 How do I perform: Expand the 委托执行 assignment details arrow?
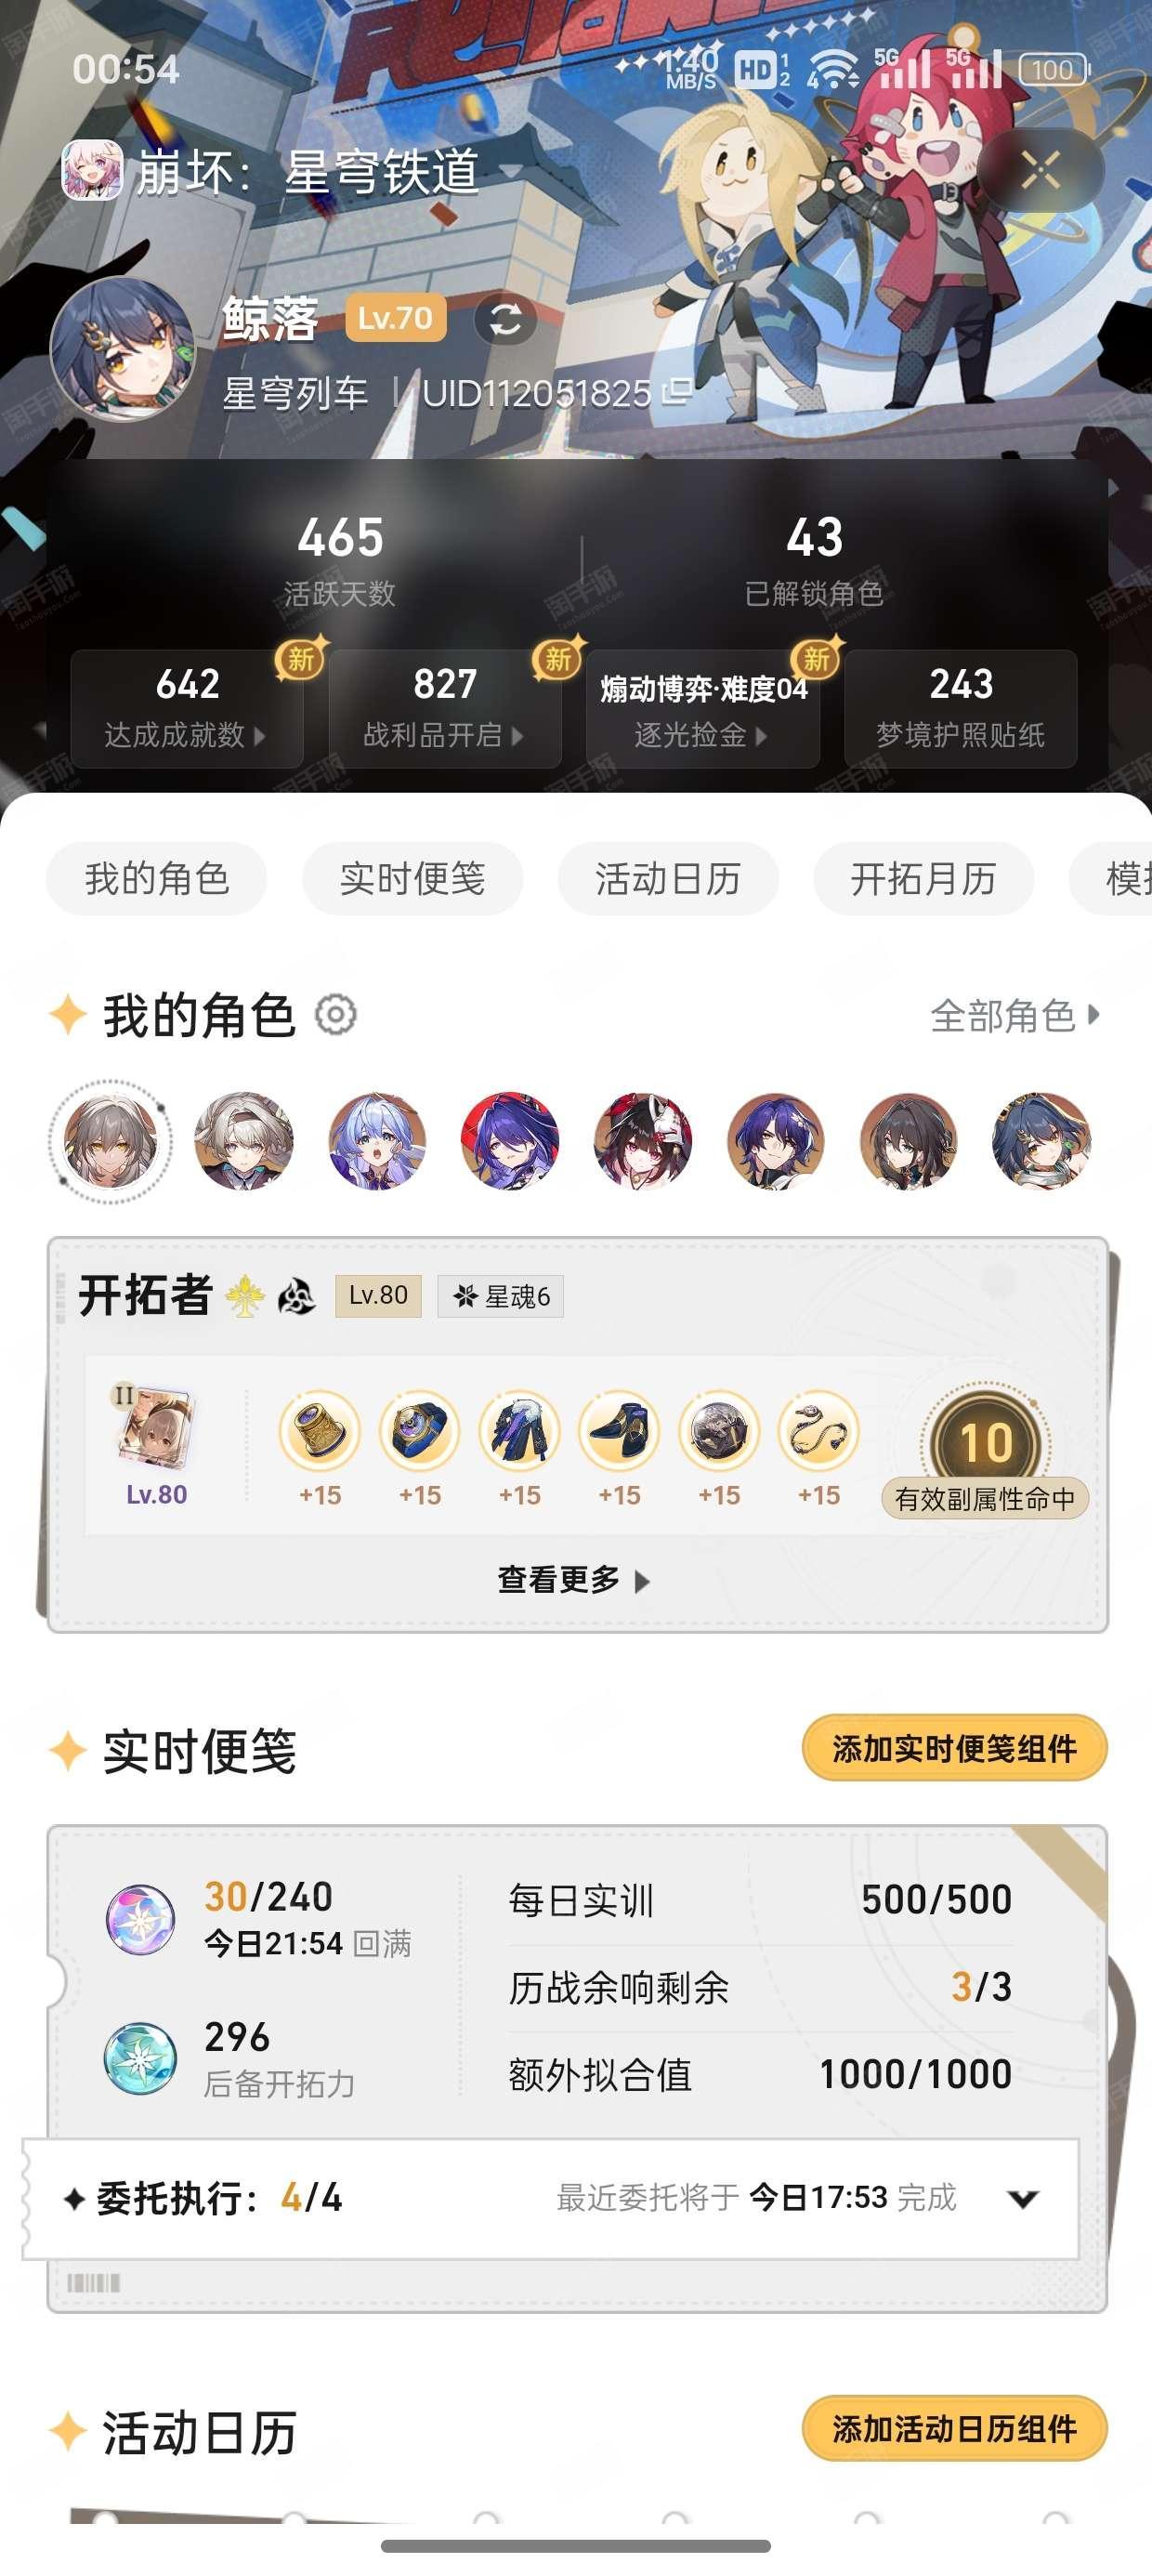(x=1022, y=2198)
